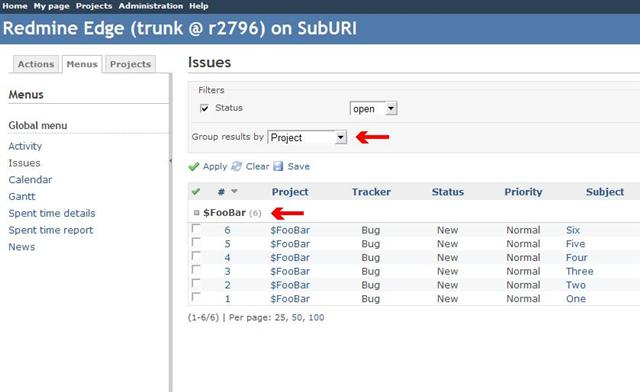640x392 pixels.
Task: Open issue subject 'Two'
Action: coord(576,285)
